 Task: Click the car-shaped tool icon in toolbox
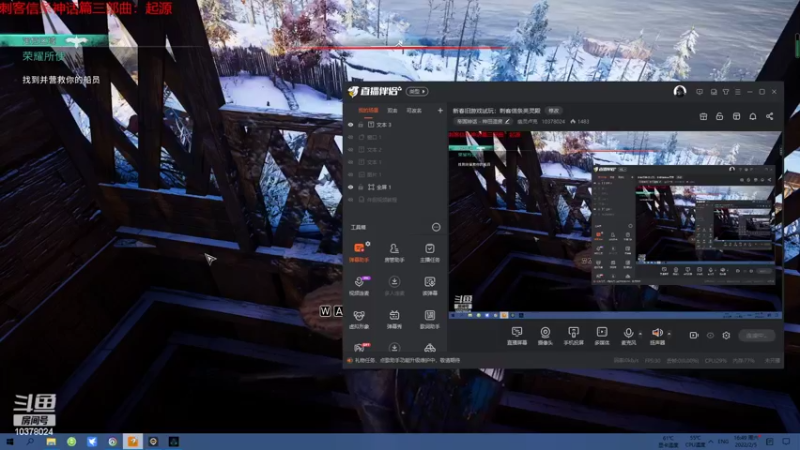(430, 348)
